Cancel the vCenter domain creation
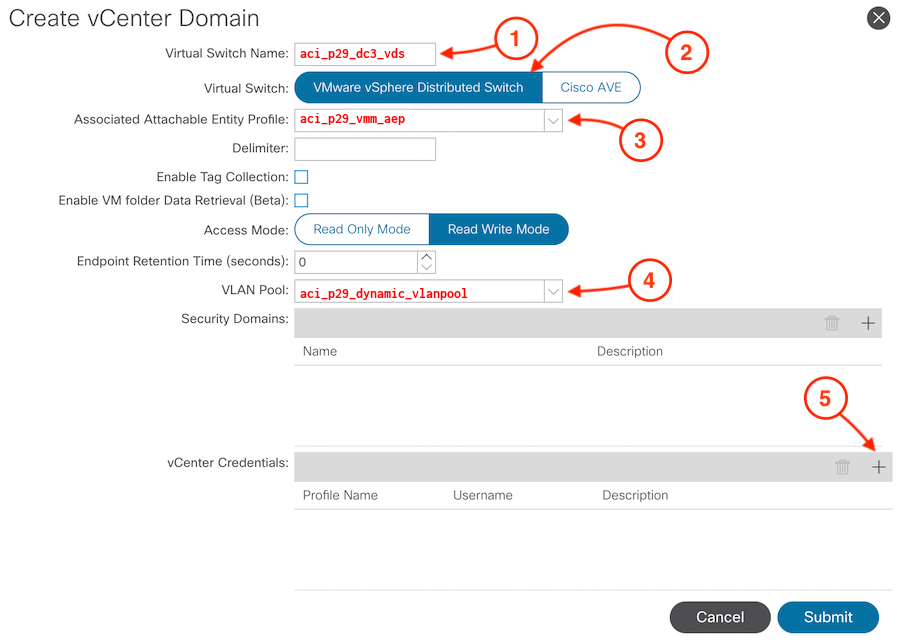This screenshot has height=644, width=900. click(720, 617)
